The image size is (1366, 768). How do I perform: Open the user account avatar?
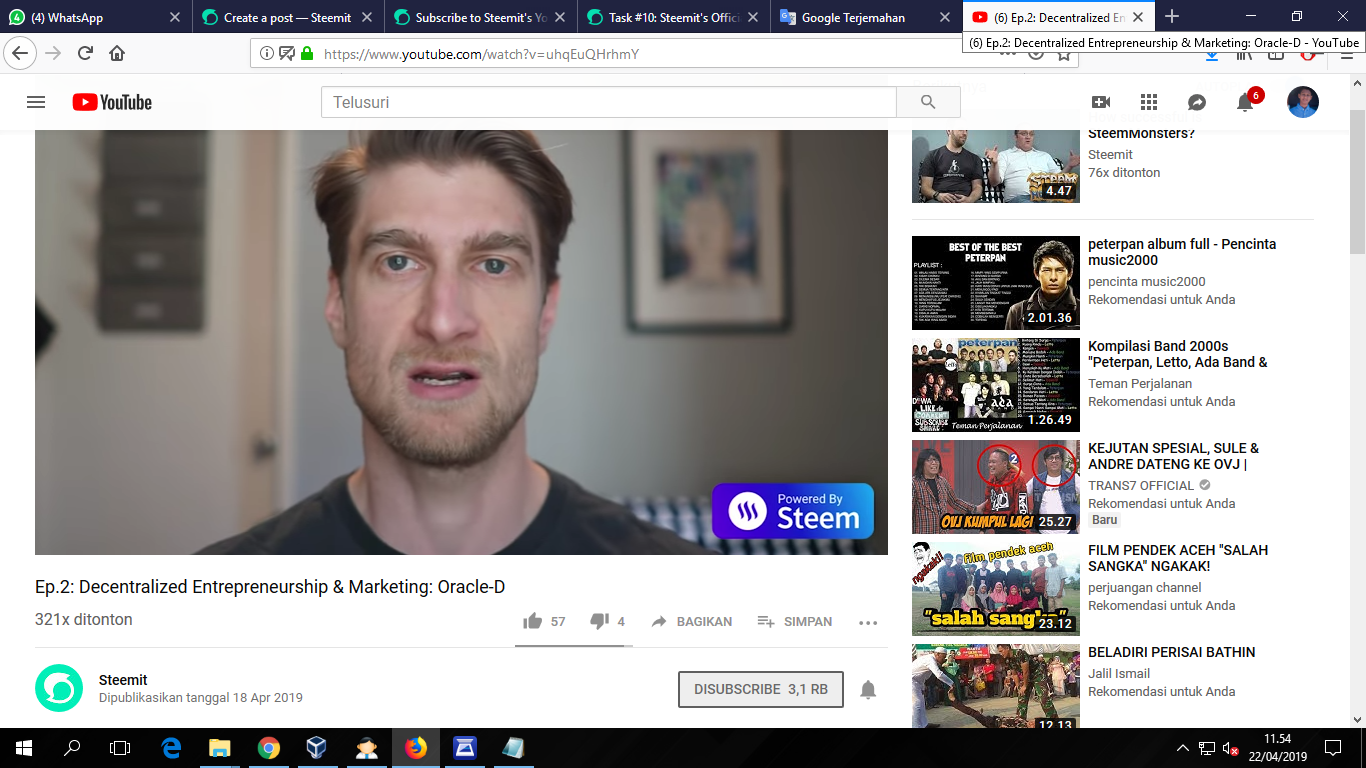(1303, 102)
